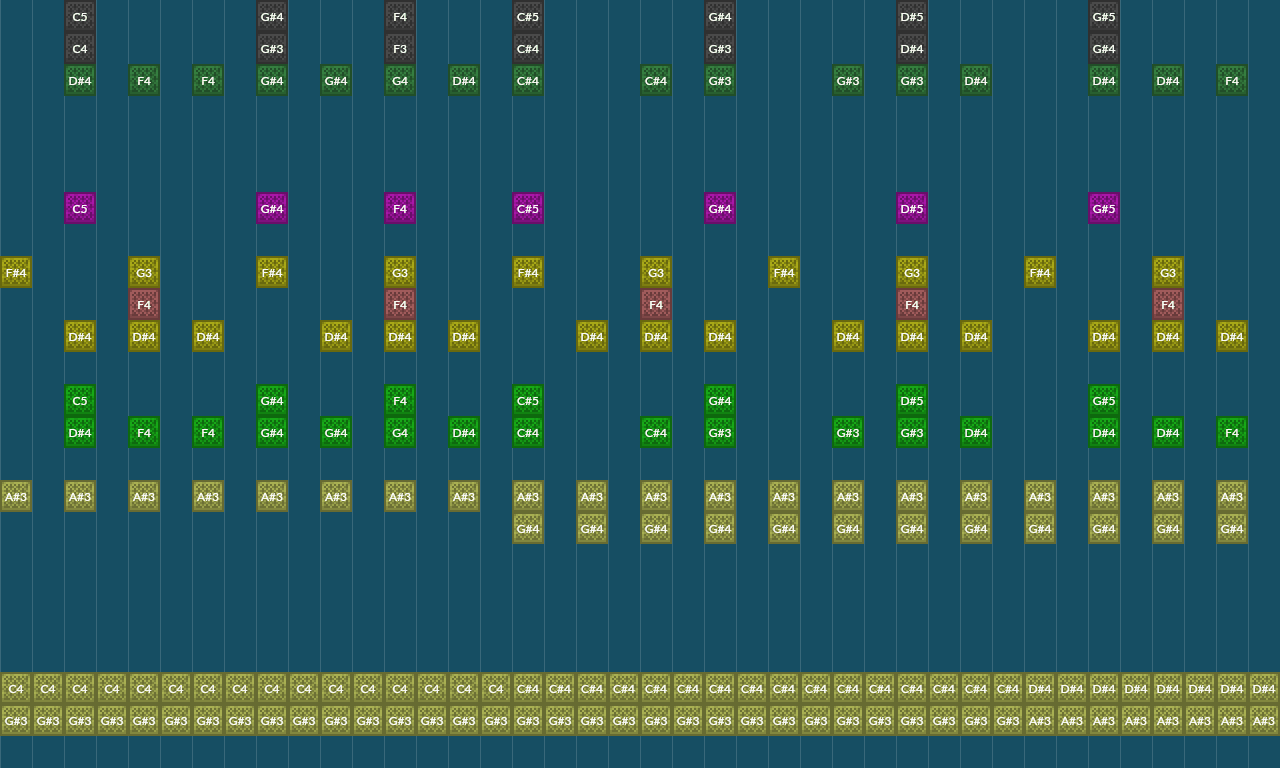Screen dimensions: 1280x768
Task: Select the dark gray F4 note
Action: click(x=400, y=17)
